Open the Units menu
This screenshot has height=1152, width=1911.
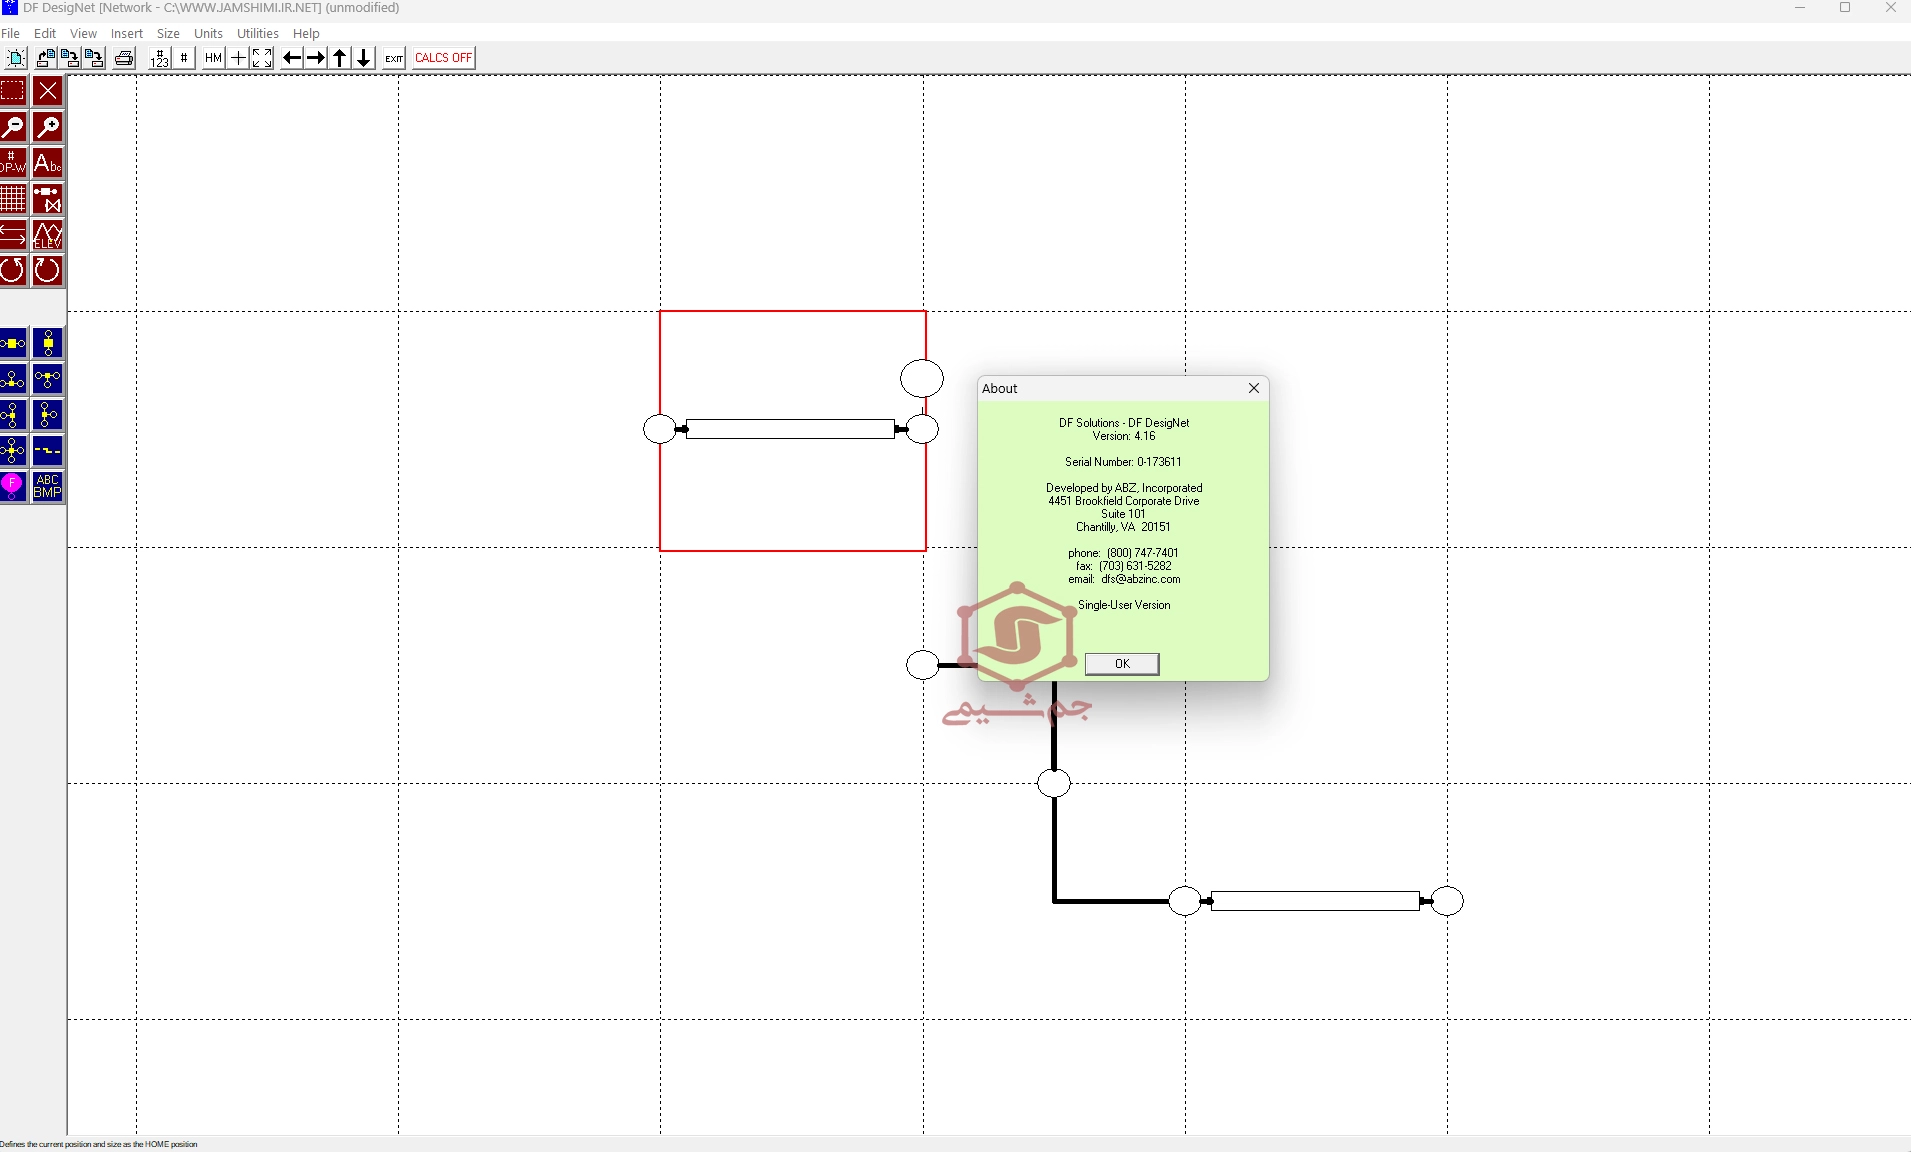[208, 33]
